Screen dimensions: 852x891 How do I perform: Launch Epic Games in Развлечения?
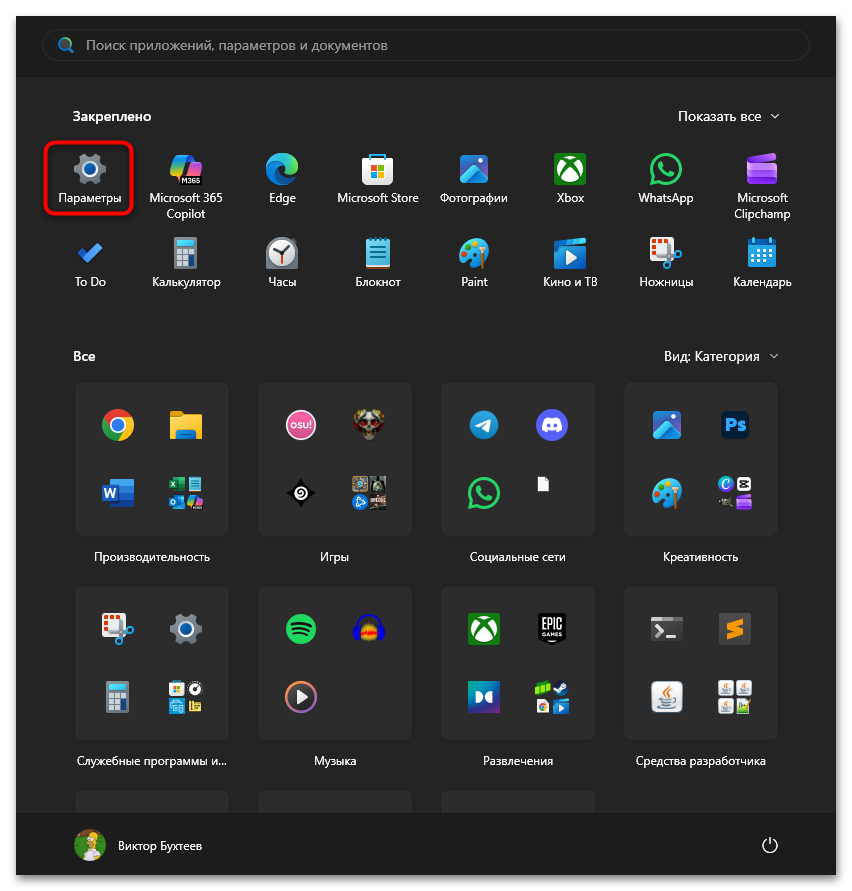(x=552, y=629)
